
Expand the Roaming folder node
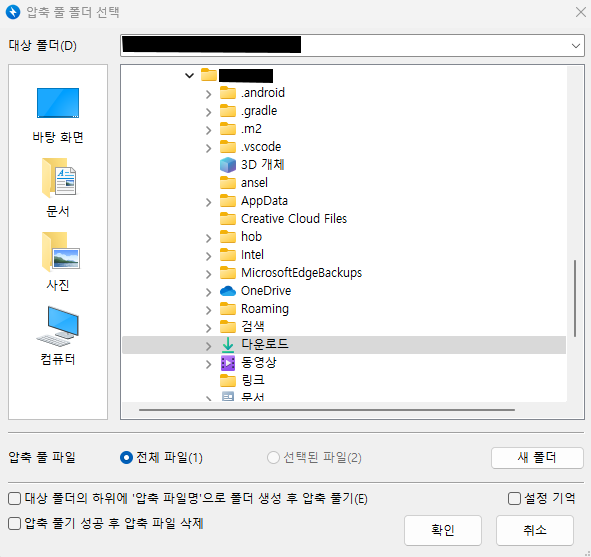tap(208, 311)
